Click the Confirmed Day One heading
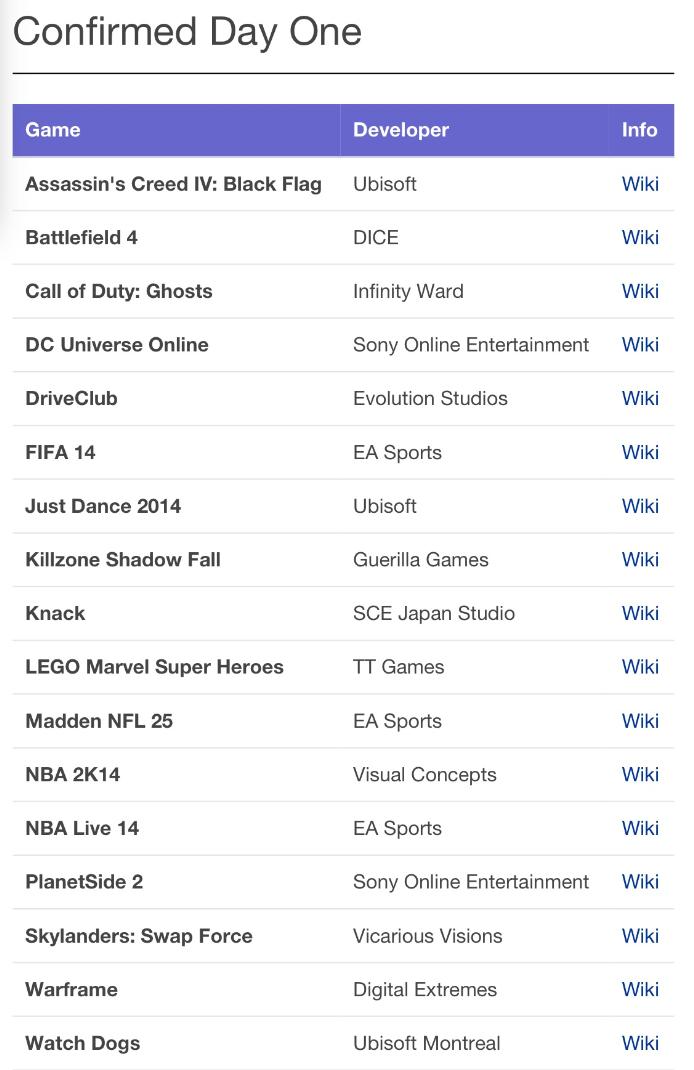The width and height of the screenshot is (694, 1070). click(187, 31)
